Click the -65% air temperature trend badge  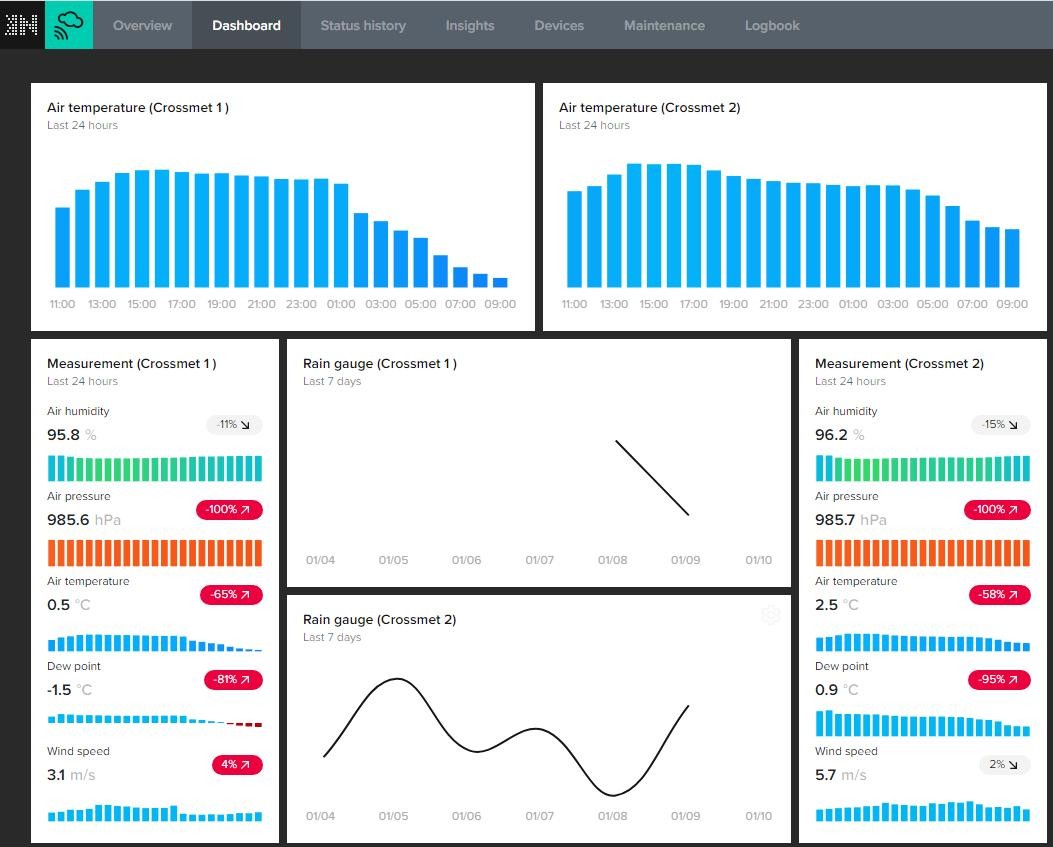pos(230,595)
